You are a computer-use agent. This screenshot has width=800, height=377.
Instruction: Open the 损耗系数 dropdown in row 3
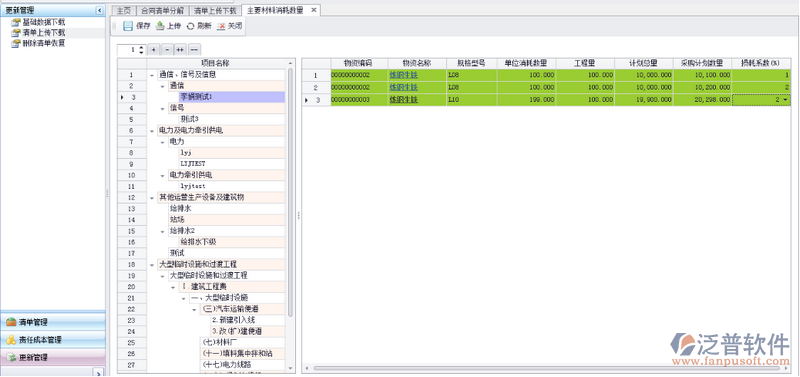click(x=785, y=100)
